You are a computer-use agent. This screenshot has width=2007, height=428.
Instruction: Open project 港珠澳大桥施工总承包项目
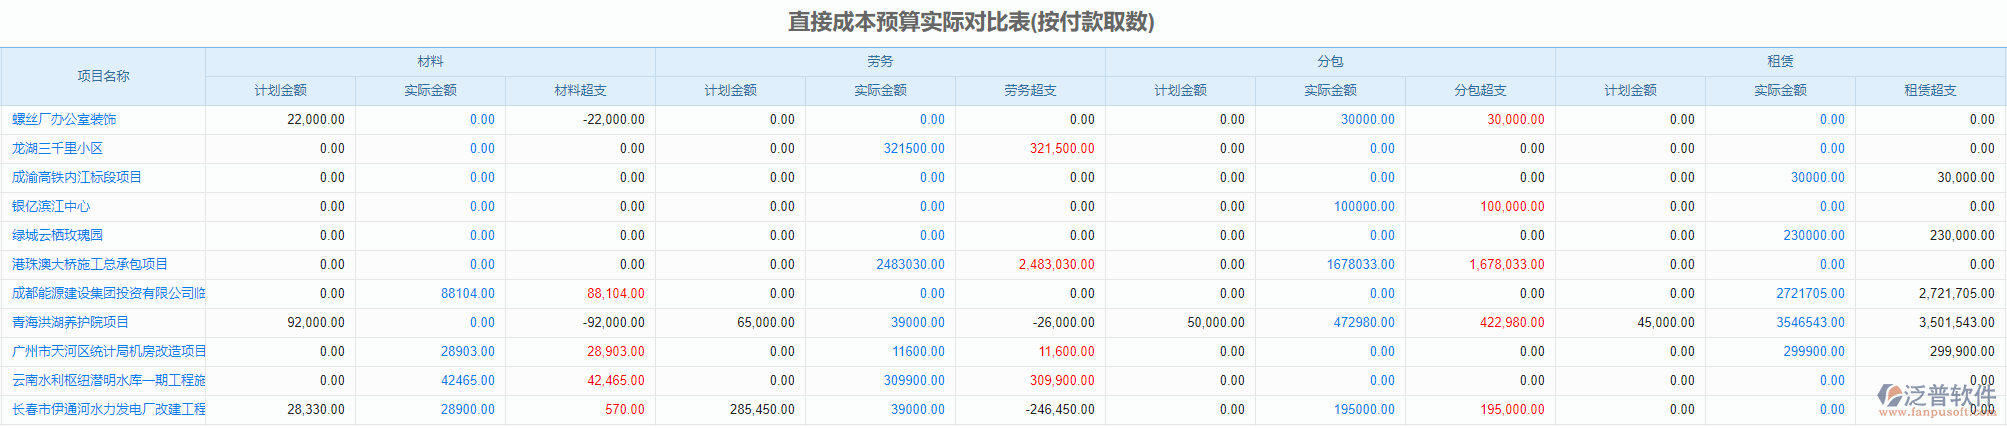[x=90, y=264]
